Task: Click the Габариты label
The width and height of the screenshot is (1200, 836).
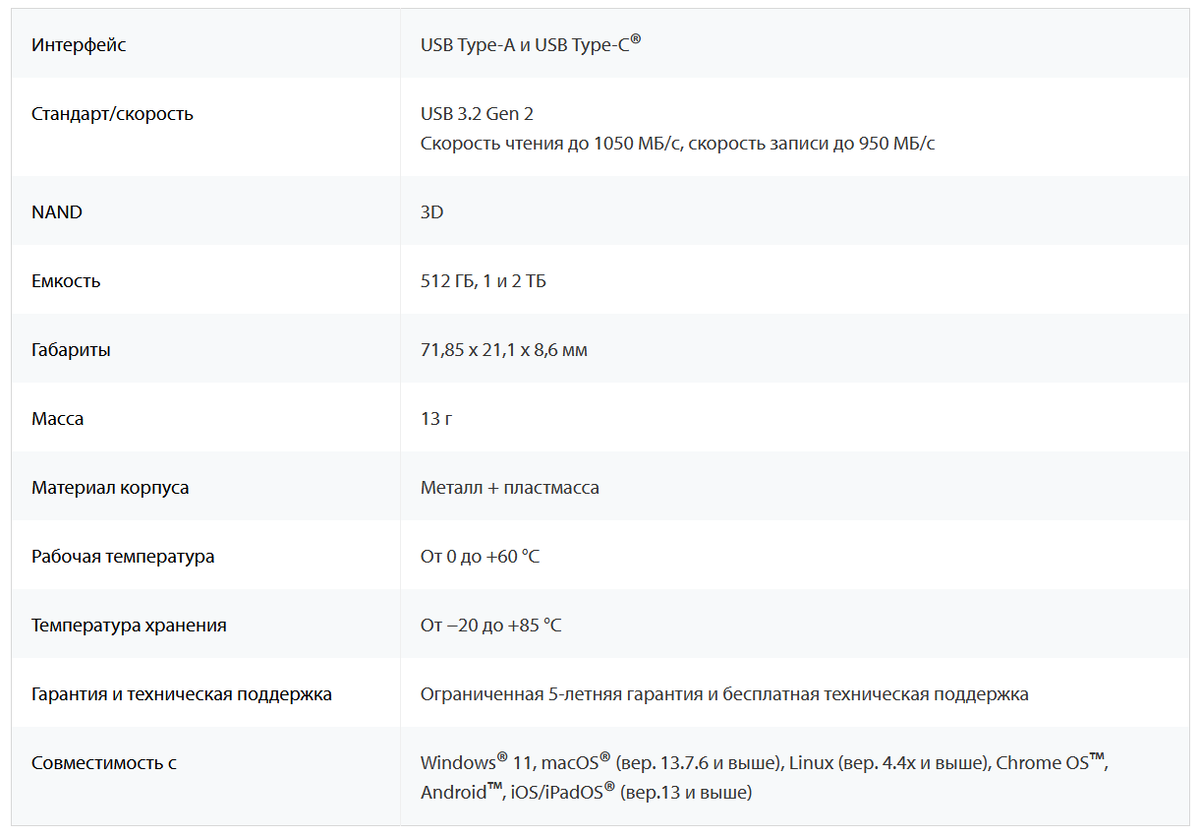Action: tap(71, 350)
